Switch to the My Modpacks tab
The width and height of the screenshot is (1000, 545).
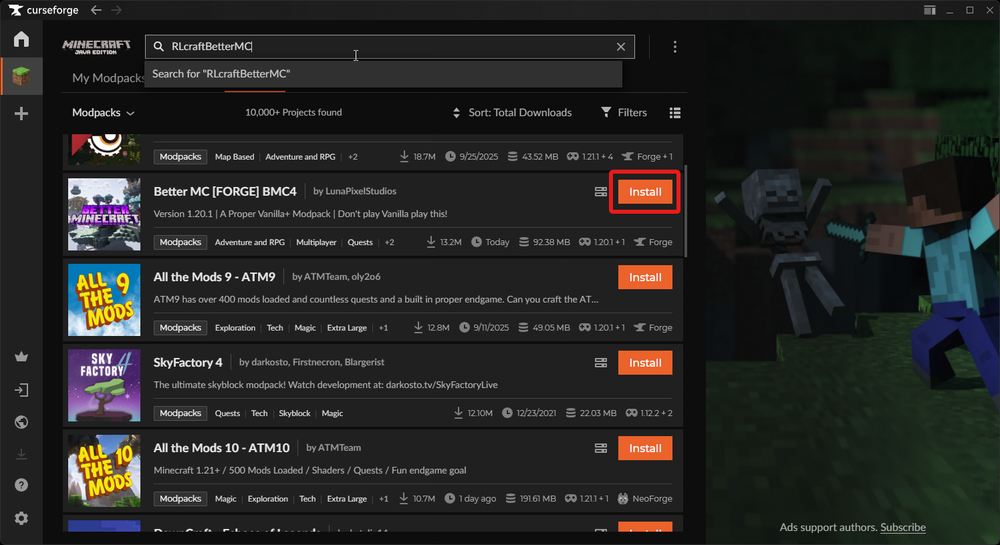click(108, 78)
